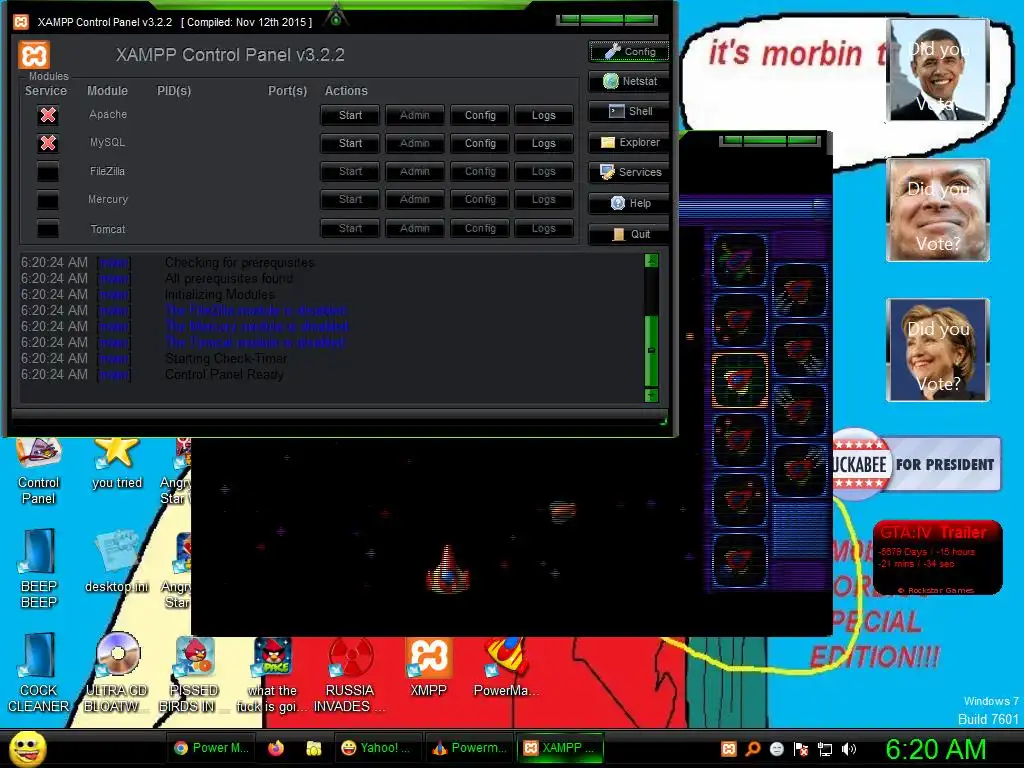The height and width of the screenshot is (768, 1024).
Task: Toggle the MySQL service checkbox
Action: tap(48, 143)
